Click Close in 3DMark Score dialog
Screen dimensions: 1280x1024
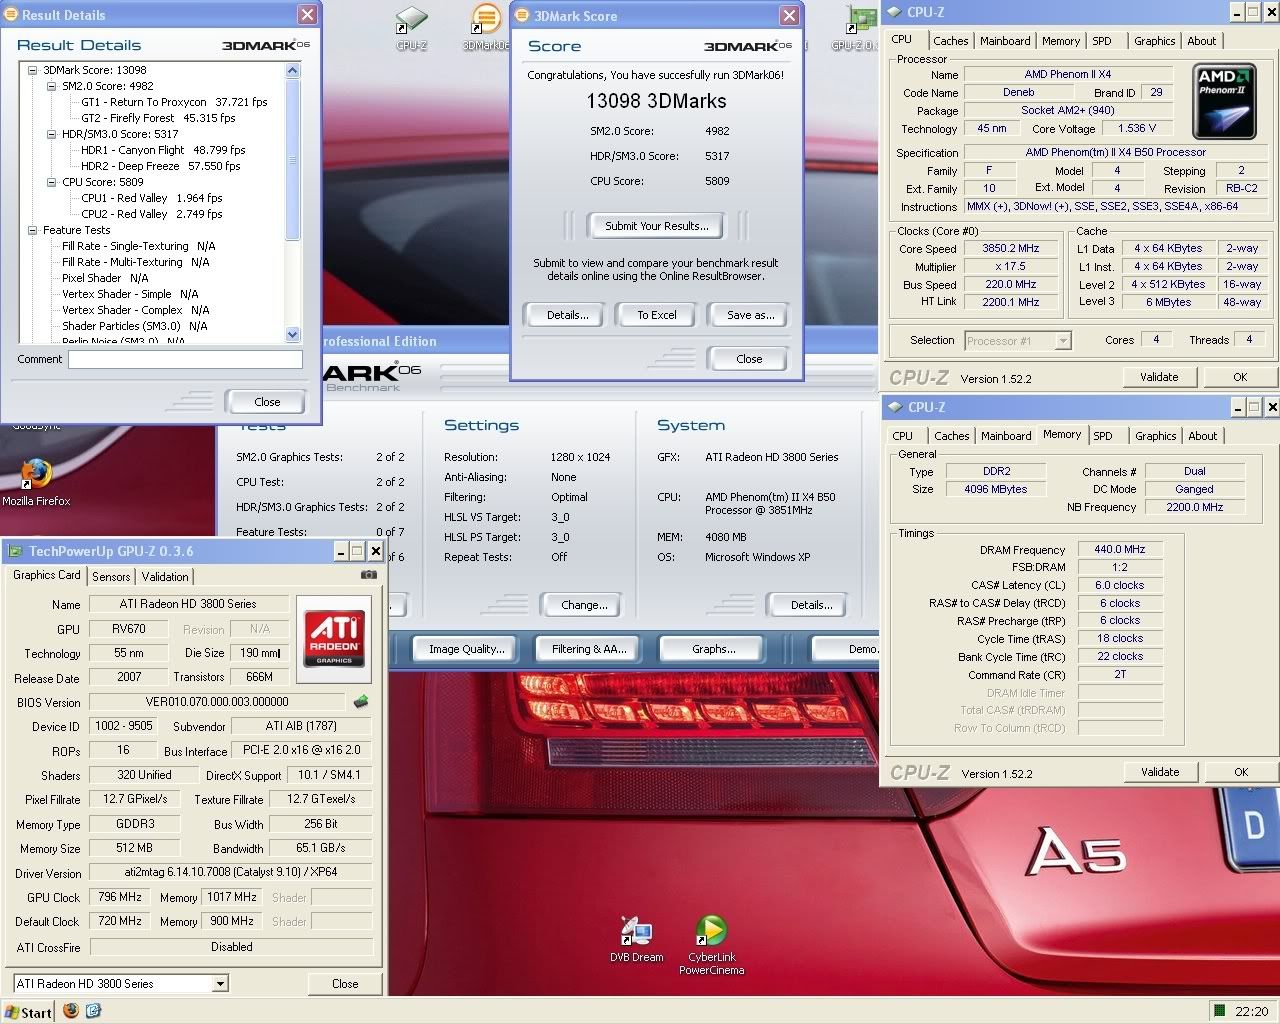(749, 359)
